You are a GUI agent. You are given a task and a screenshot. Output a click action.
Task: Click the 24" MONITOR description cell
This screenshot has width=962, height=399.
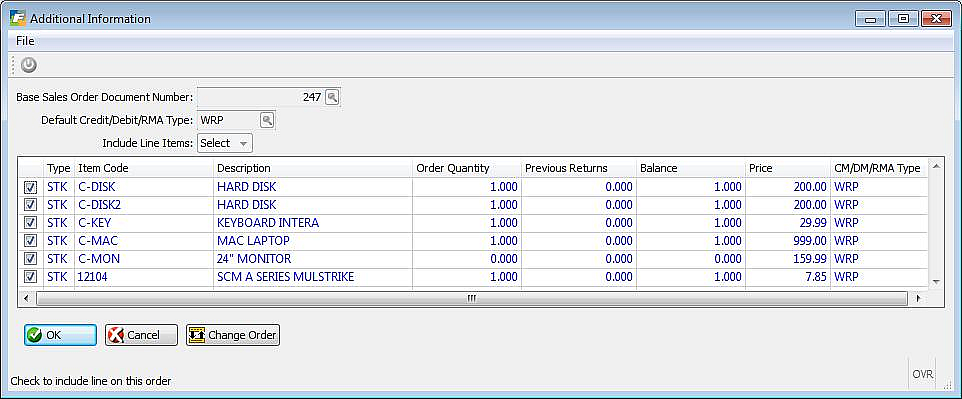[x=312, y=259]
